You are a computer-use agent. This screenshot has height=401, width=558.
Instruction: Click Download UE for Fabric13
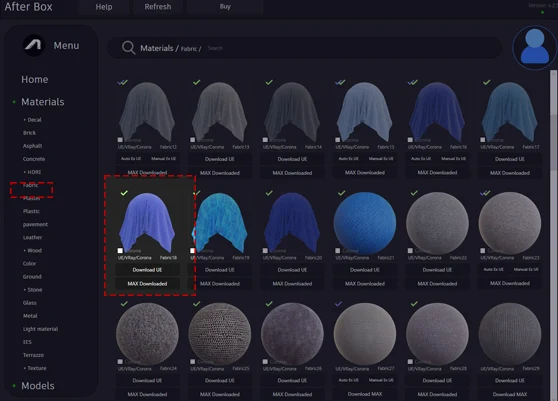tap(220, 159)
